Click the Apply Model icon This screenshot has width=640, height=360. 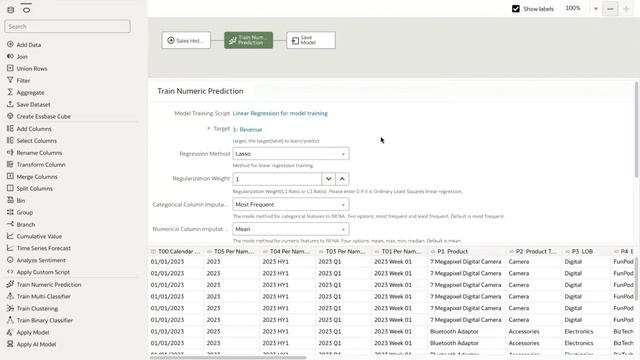[x=10, y=332]
